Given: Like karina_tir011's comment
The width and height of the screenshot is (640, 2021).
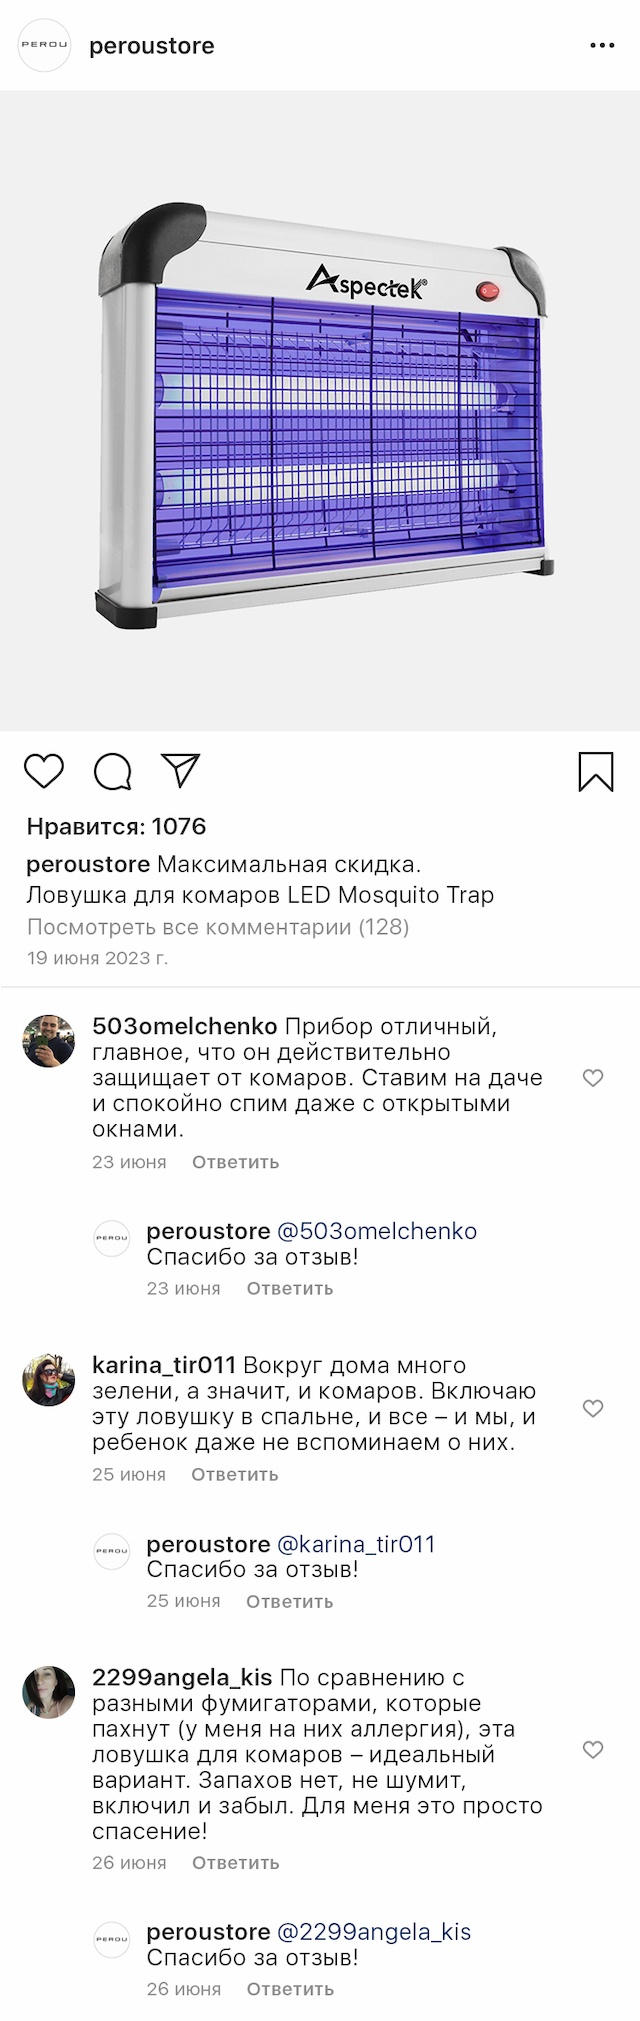Looking at the screenshot, I should click(593, 1409).
